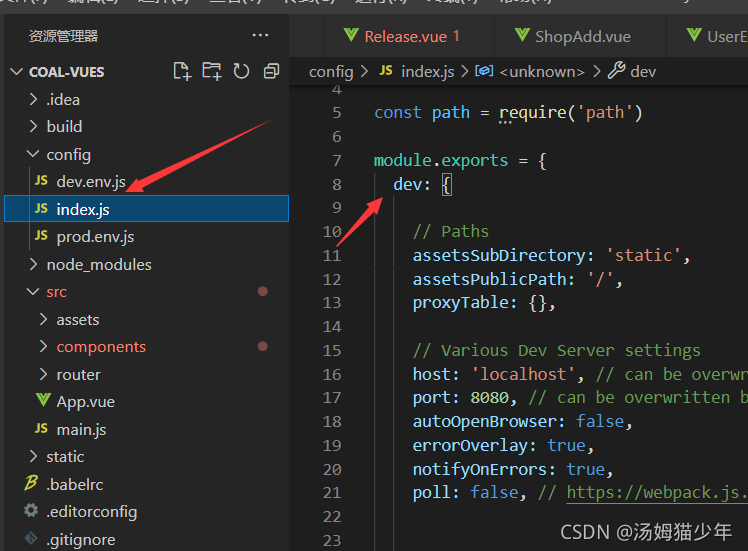
Task: Collapse all folders with the collapse icon
Action: pyautogui.click(x=271, y=72)
